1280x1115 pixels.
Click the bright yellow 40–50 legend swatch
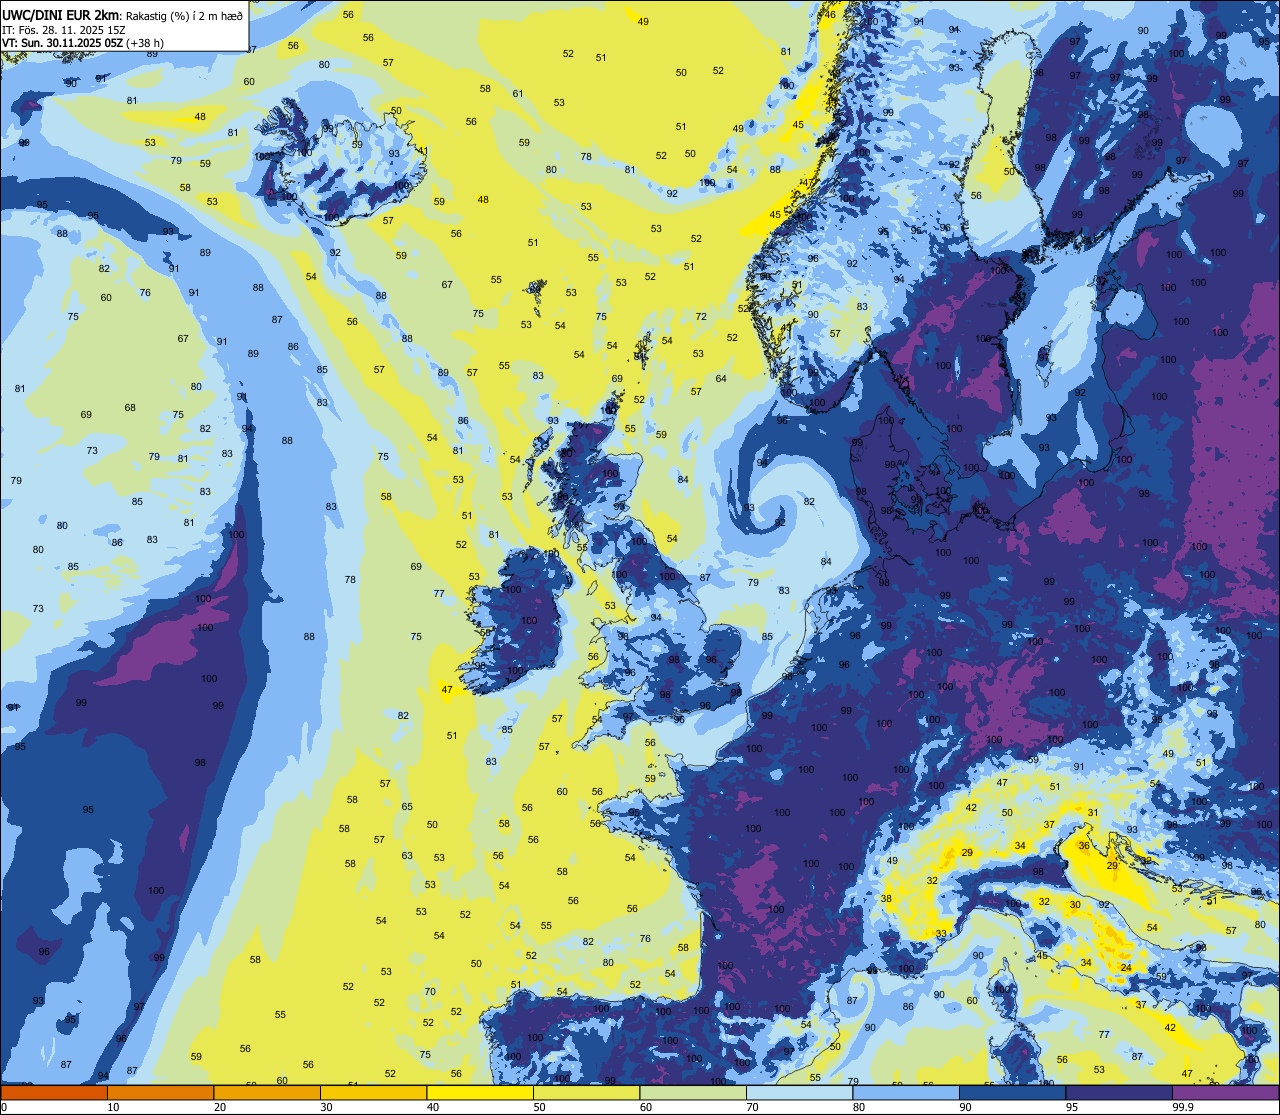(x=480, y=1092)
